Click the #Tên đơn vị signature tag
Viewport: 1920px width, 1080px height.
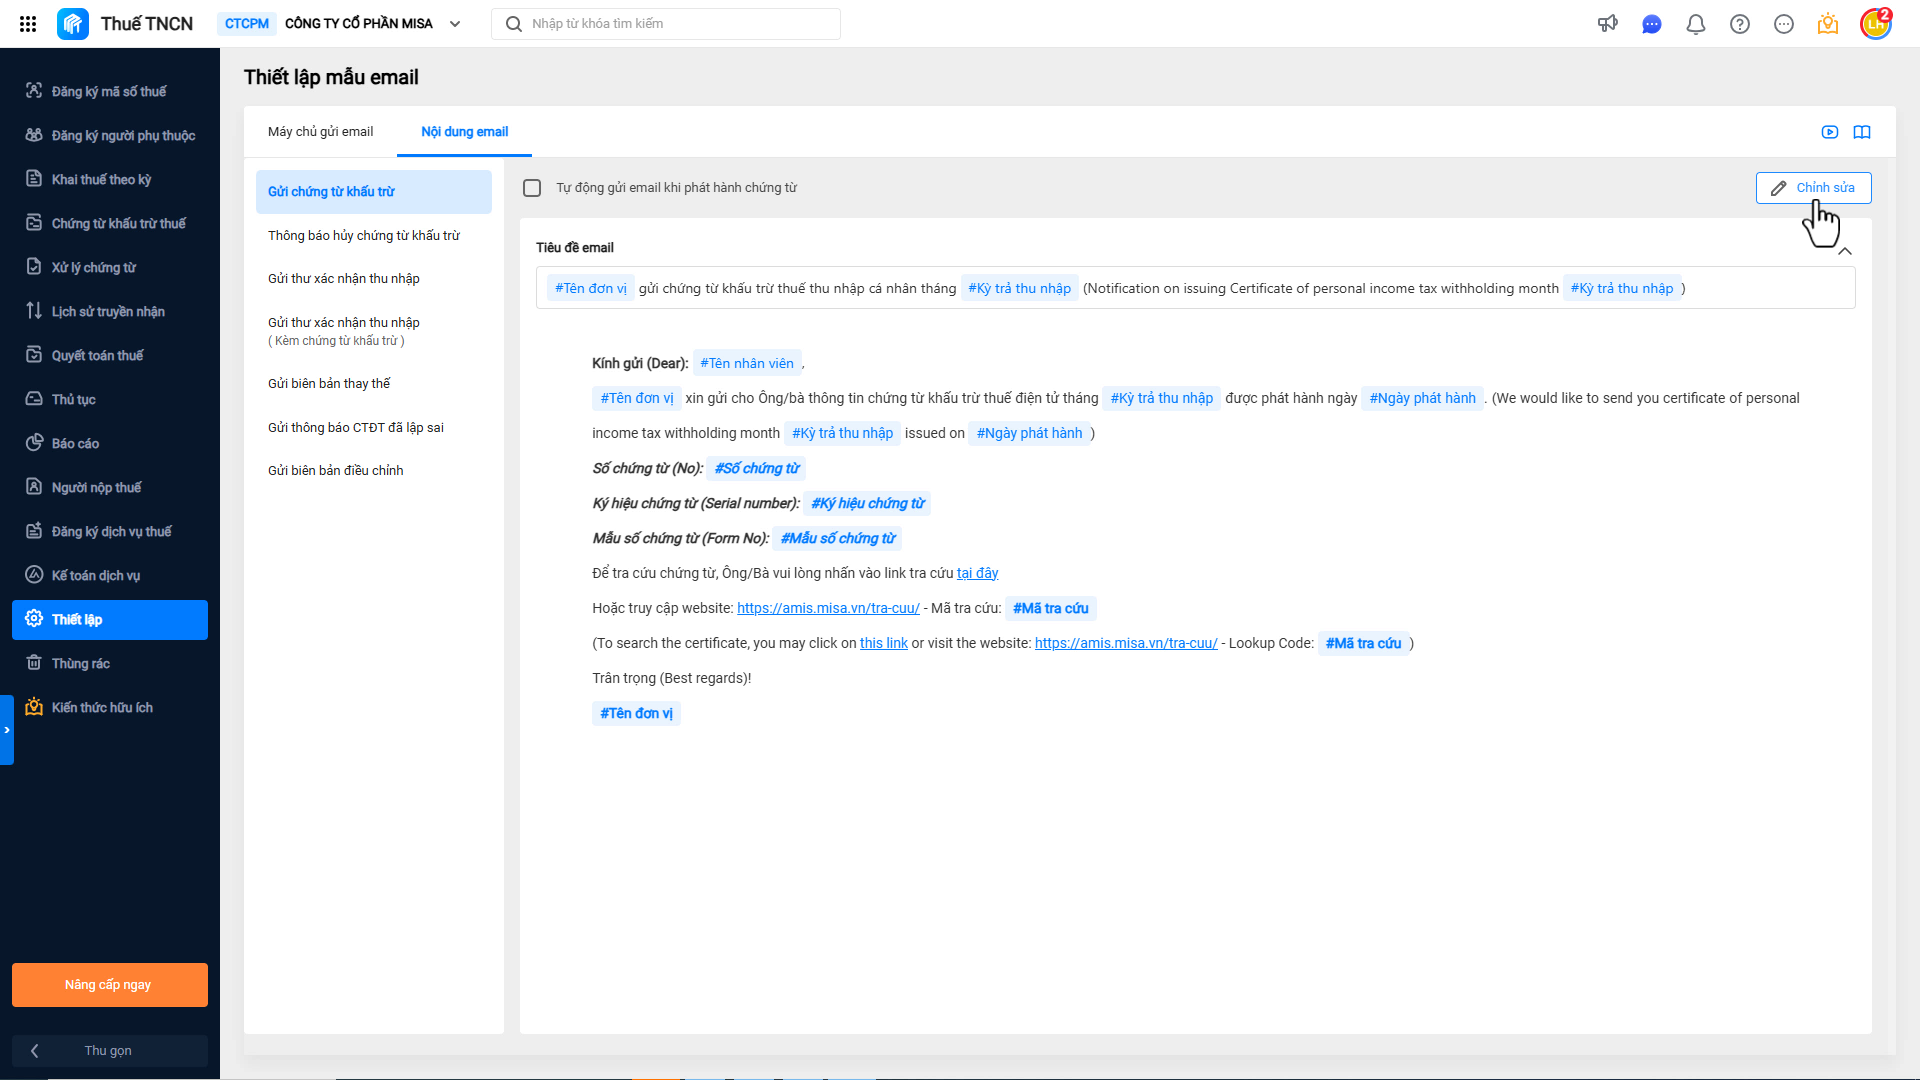click(636, 713)
